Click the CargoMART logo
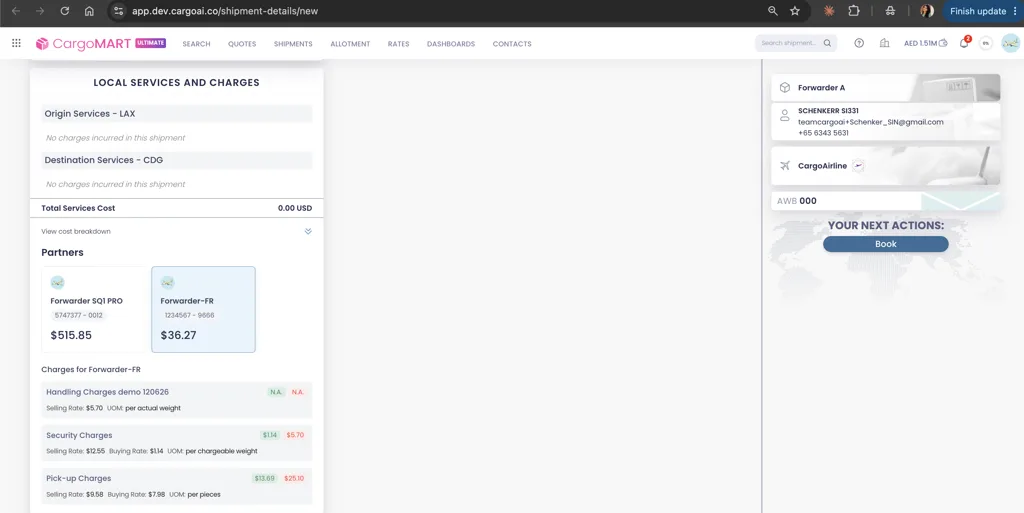 click(x=86, y=44)
